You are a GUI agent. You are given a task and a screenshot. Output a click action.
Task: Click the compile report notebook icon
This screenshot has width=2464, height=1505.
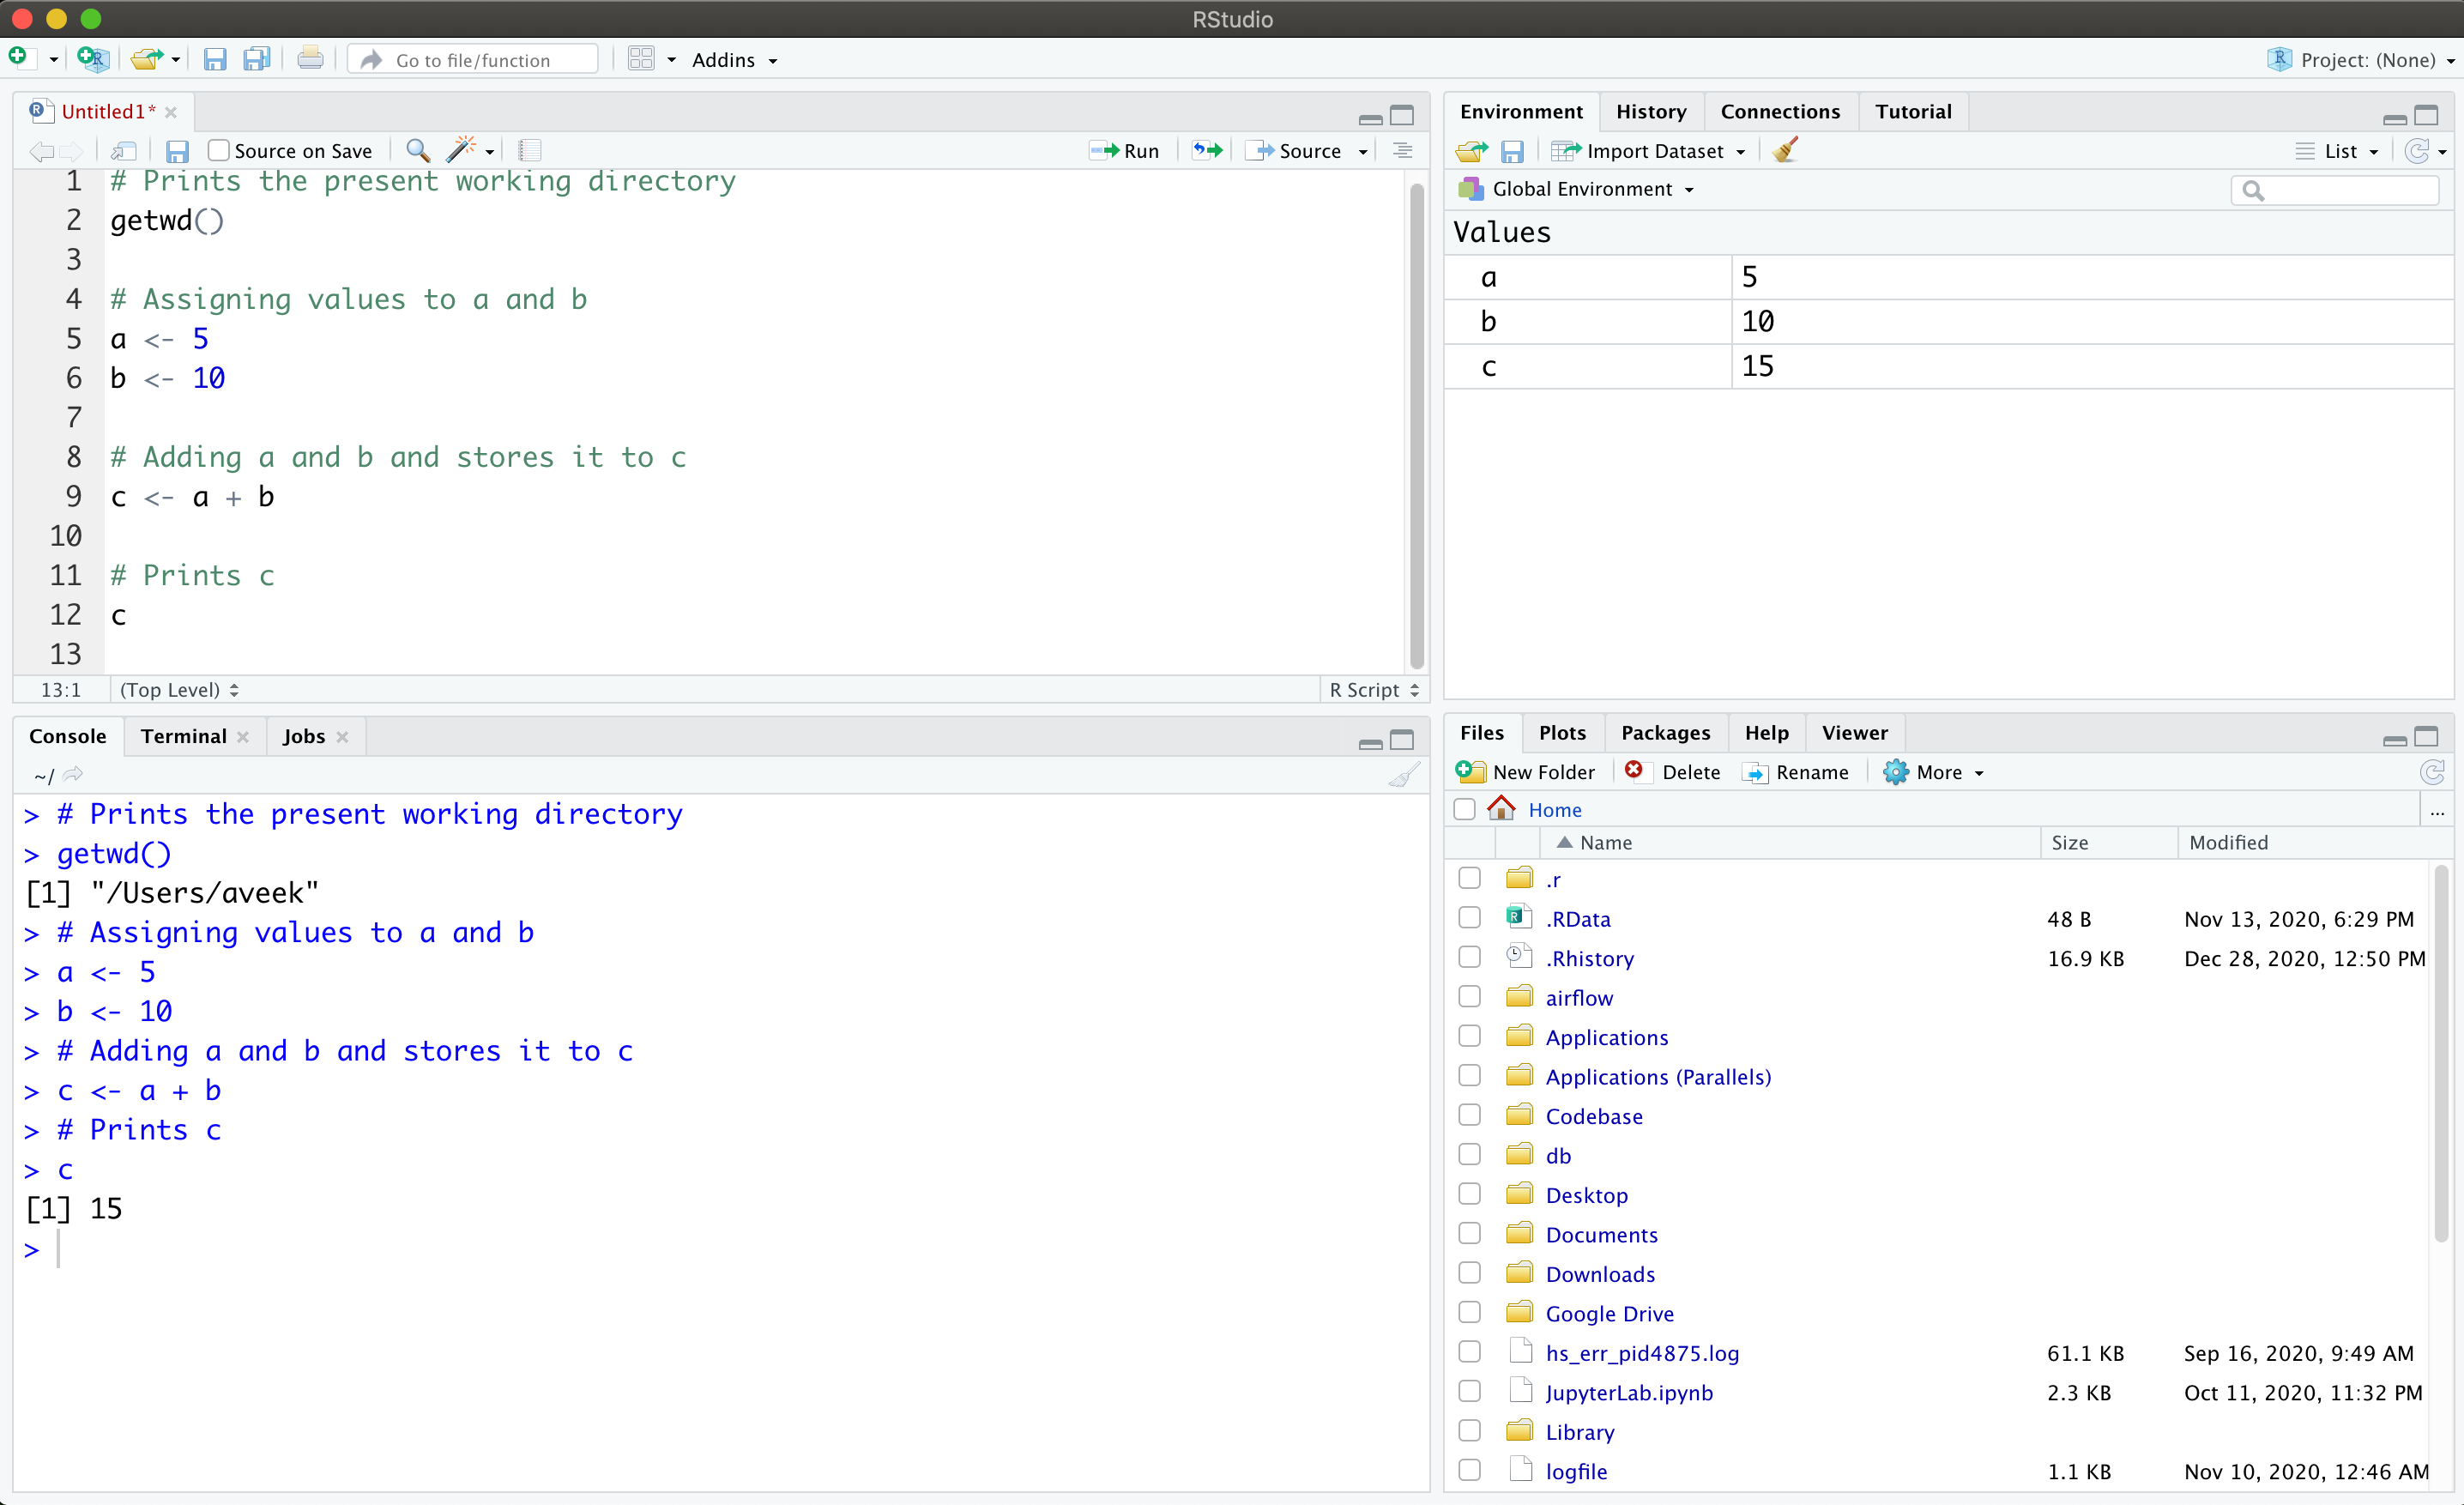530,151
